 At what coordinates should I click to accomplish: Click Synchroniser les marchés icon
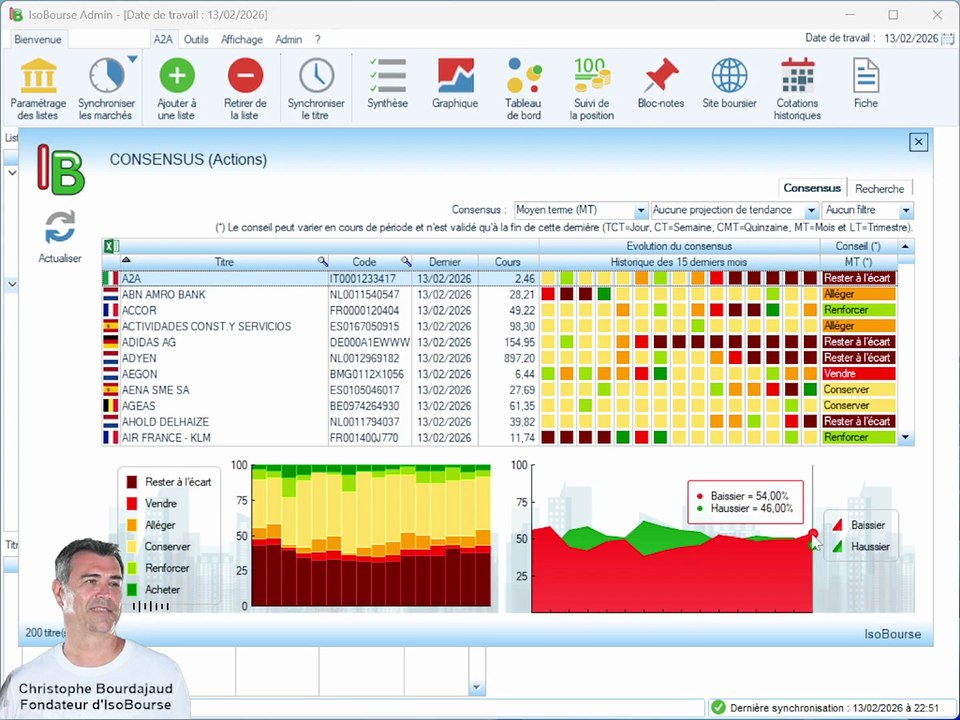(106, 75)
